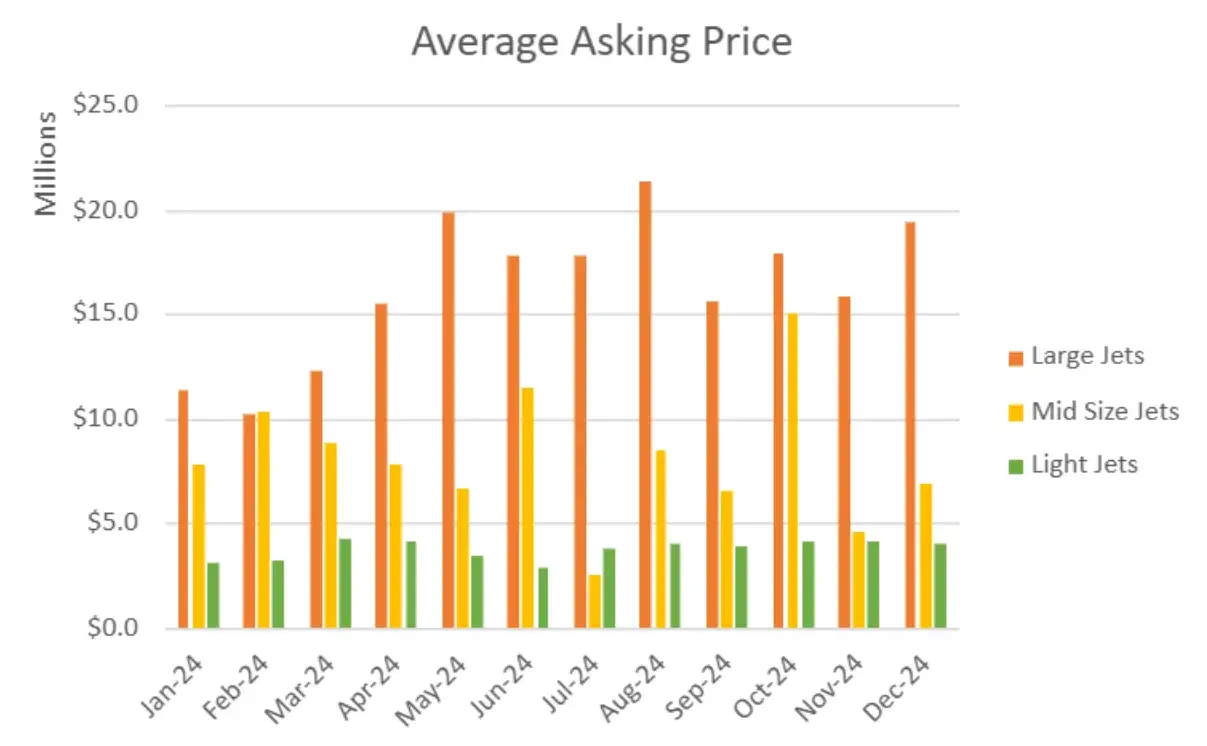Screen dimensions: 1207x746
Task: Click the $25.0 axis value label
Action: pos(105,105)
